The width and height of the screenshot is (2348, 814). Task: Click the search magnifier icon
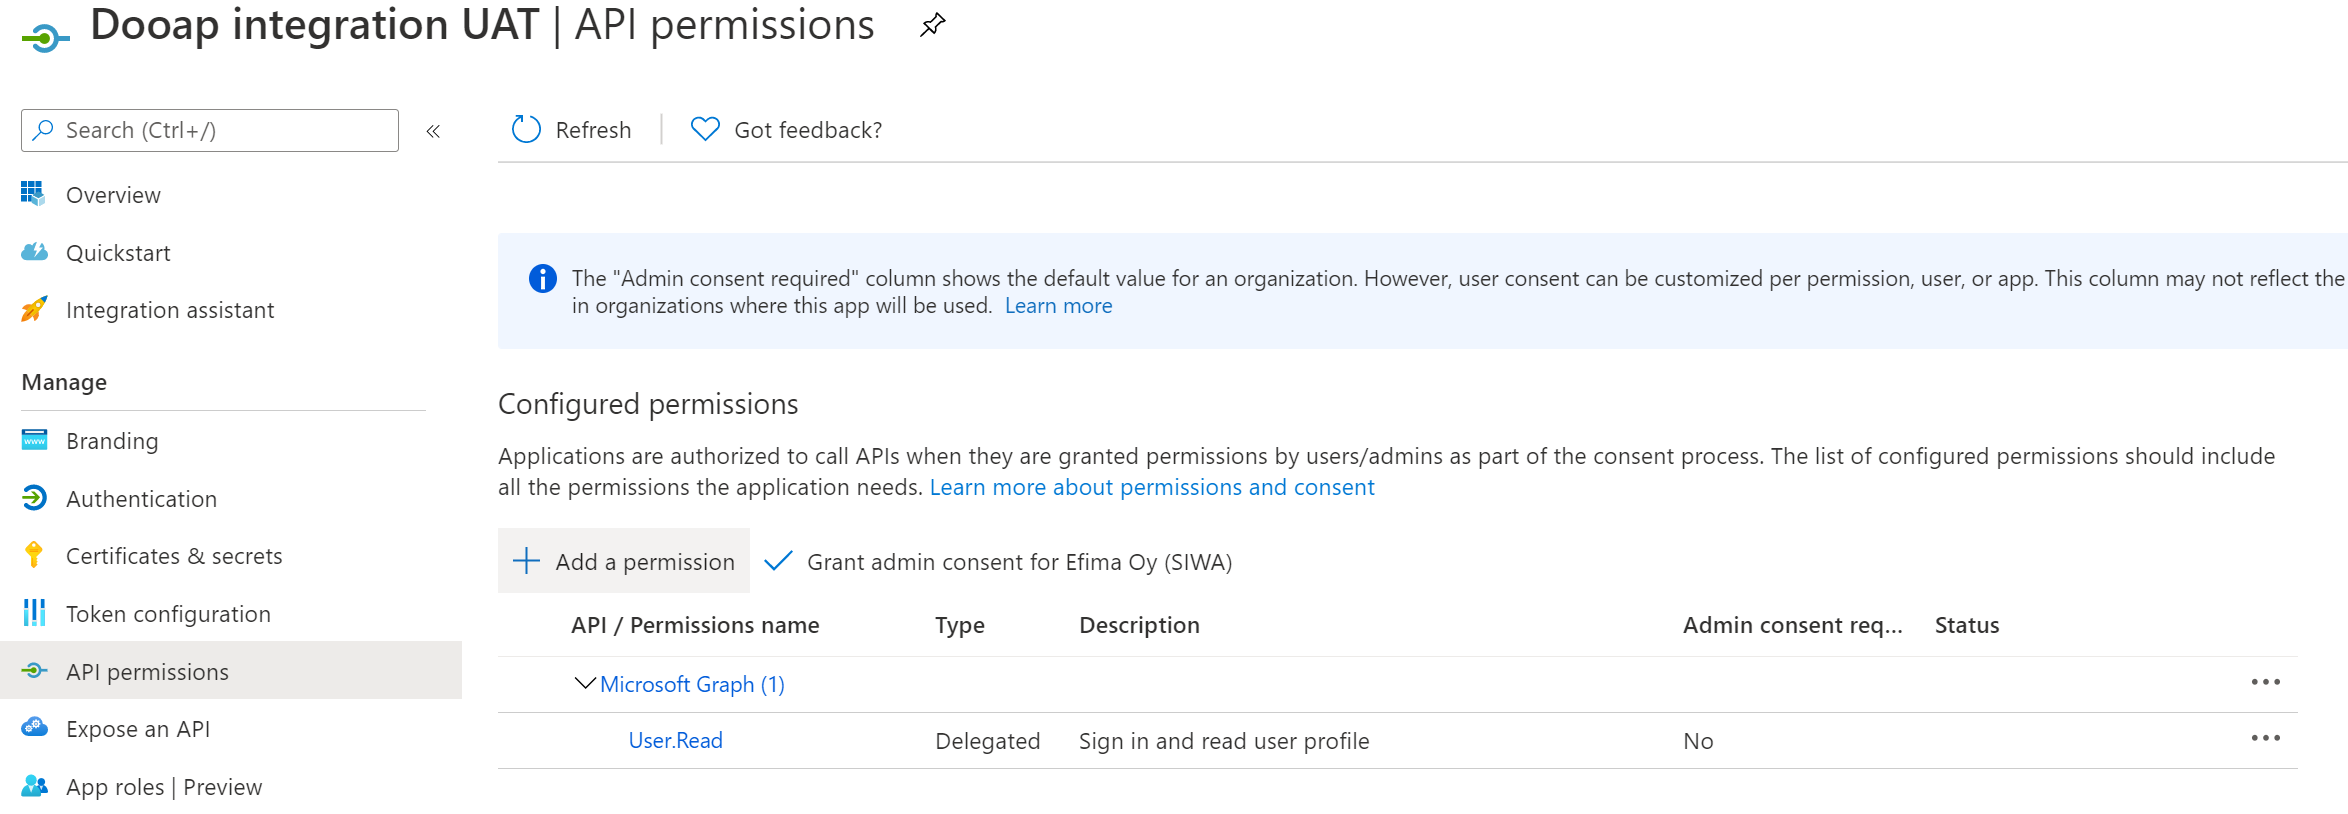pyautogui.click(x=43, y=130)
